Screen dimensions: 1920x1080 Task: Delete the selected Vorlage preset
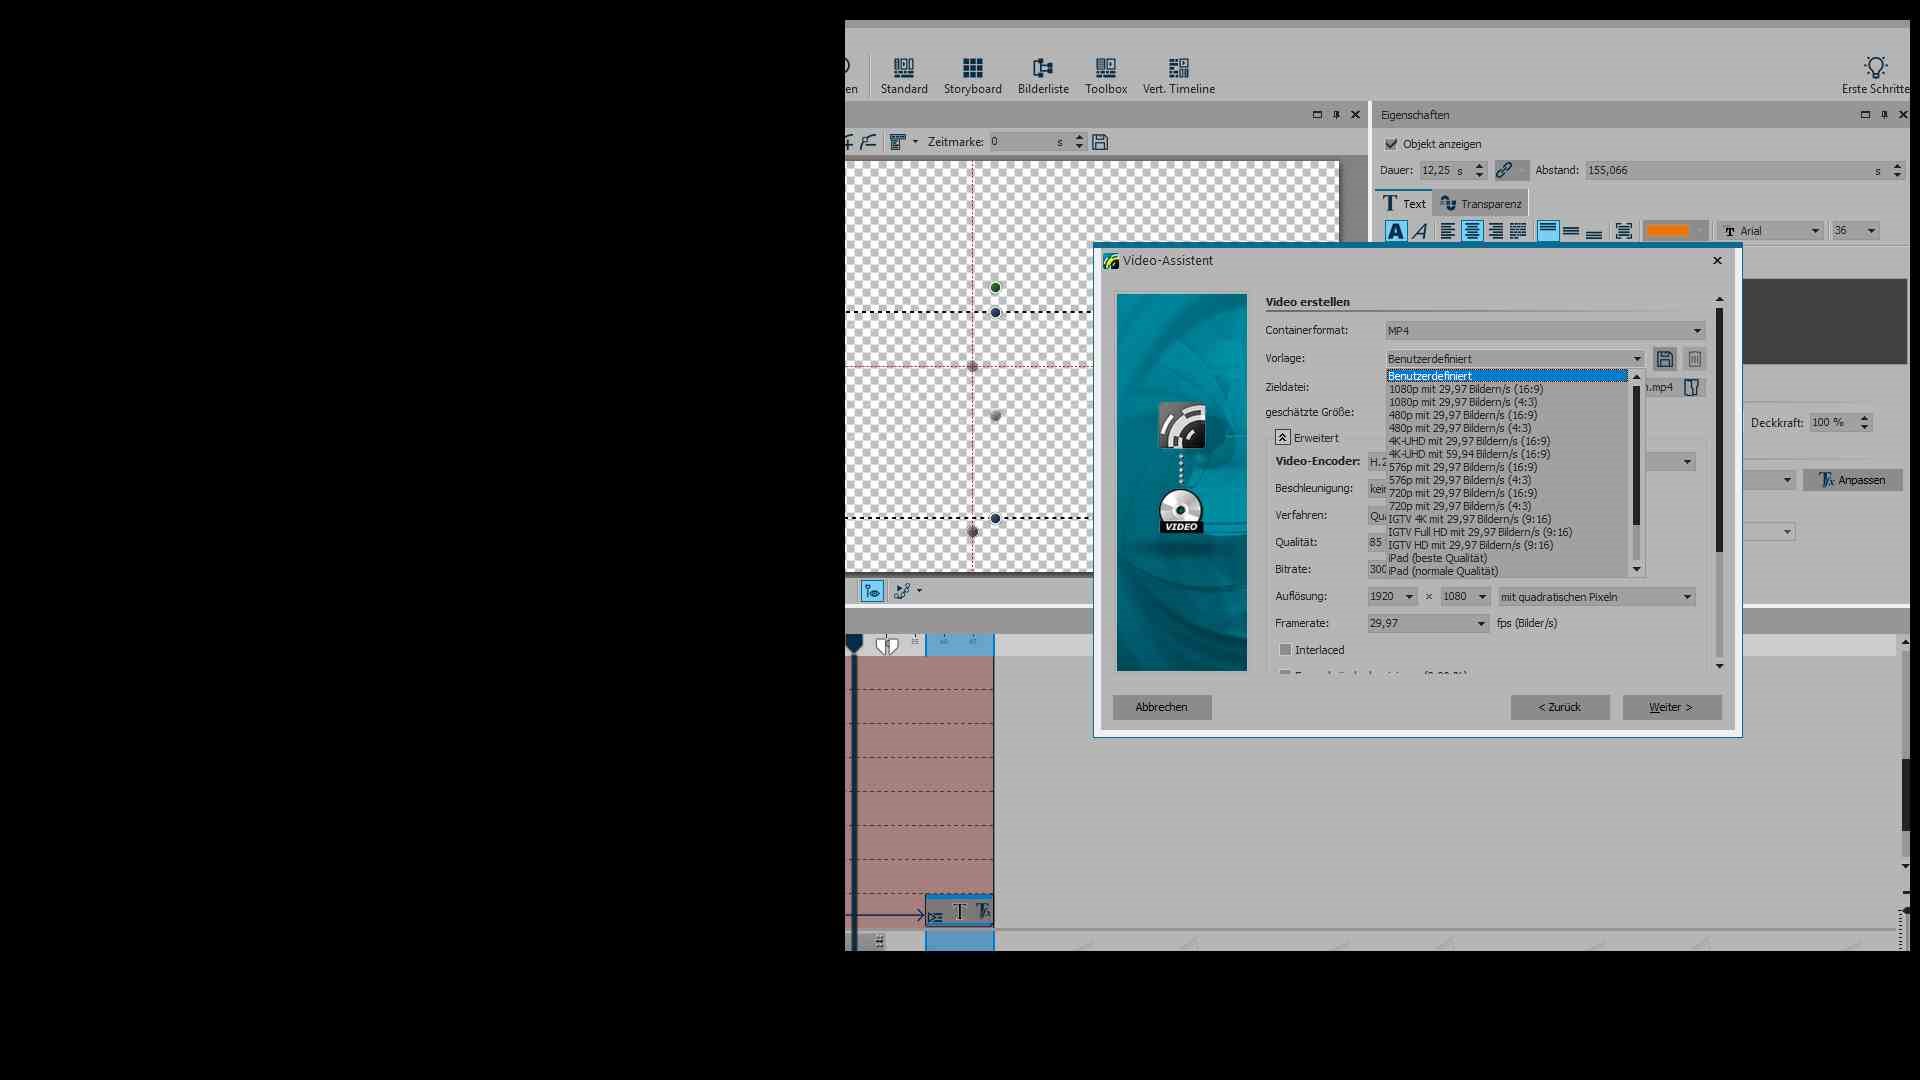[1694, 359]
